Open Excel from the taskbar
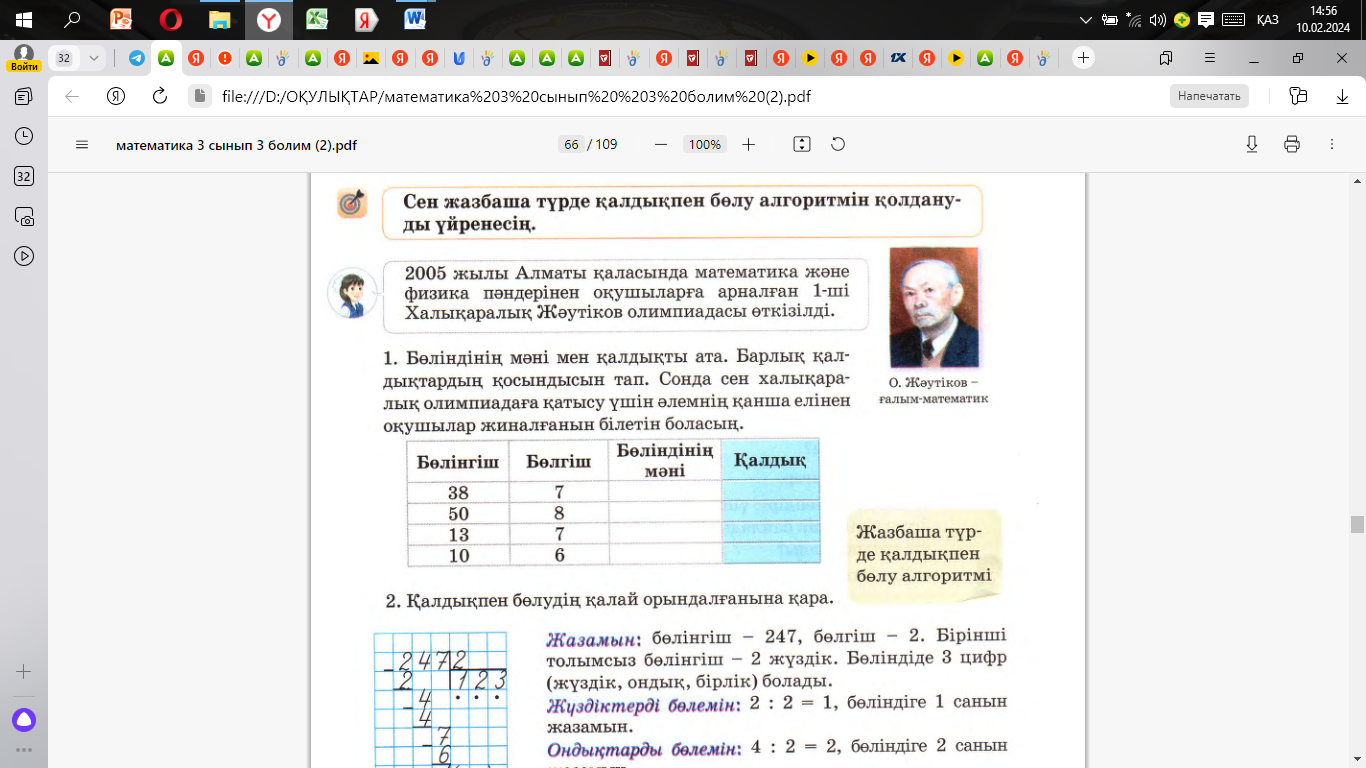The image size is (1366, 768). [x=317, y=19]
